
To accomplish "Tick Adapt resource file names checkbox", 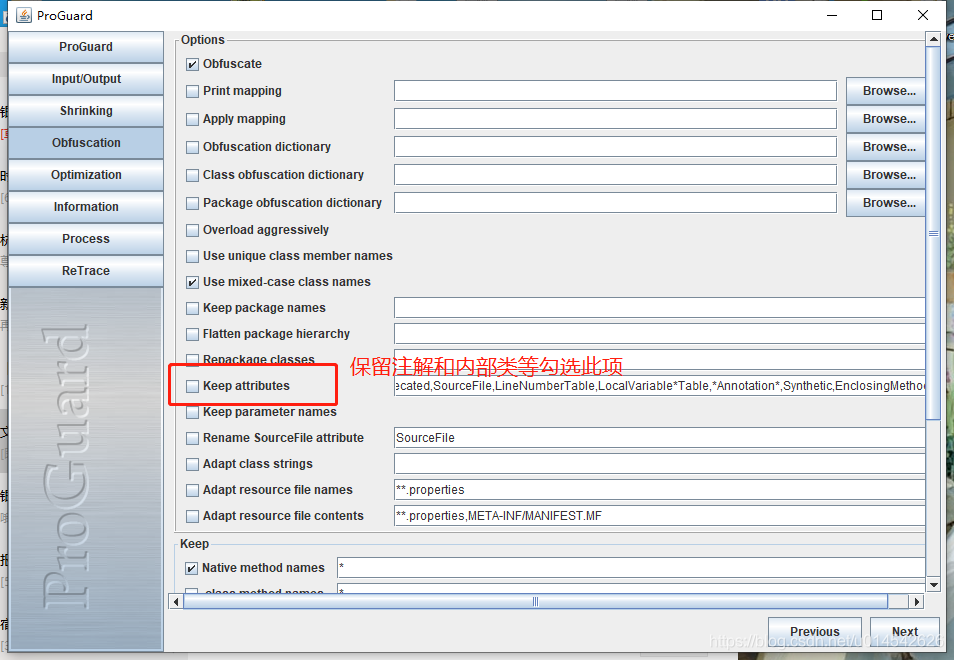I will click(192, 490).
